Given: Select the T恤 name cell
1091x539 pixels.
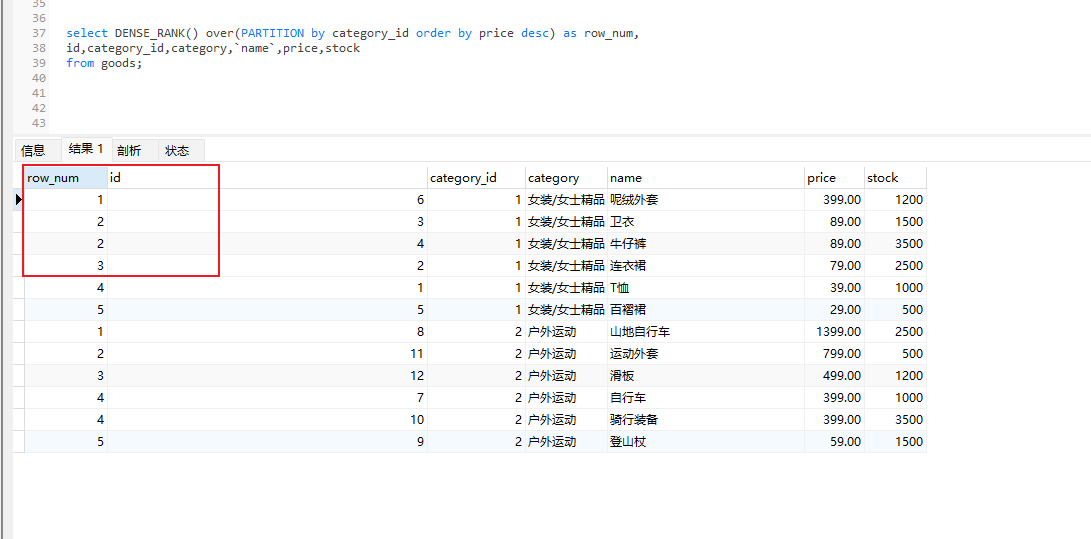Looking at the screenshot, I should tap(706, 287).
